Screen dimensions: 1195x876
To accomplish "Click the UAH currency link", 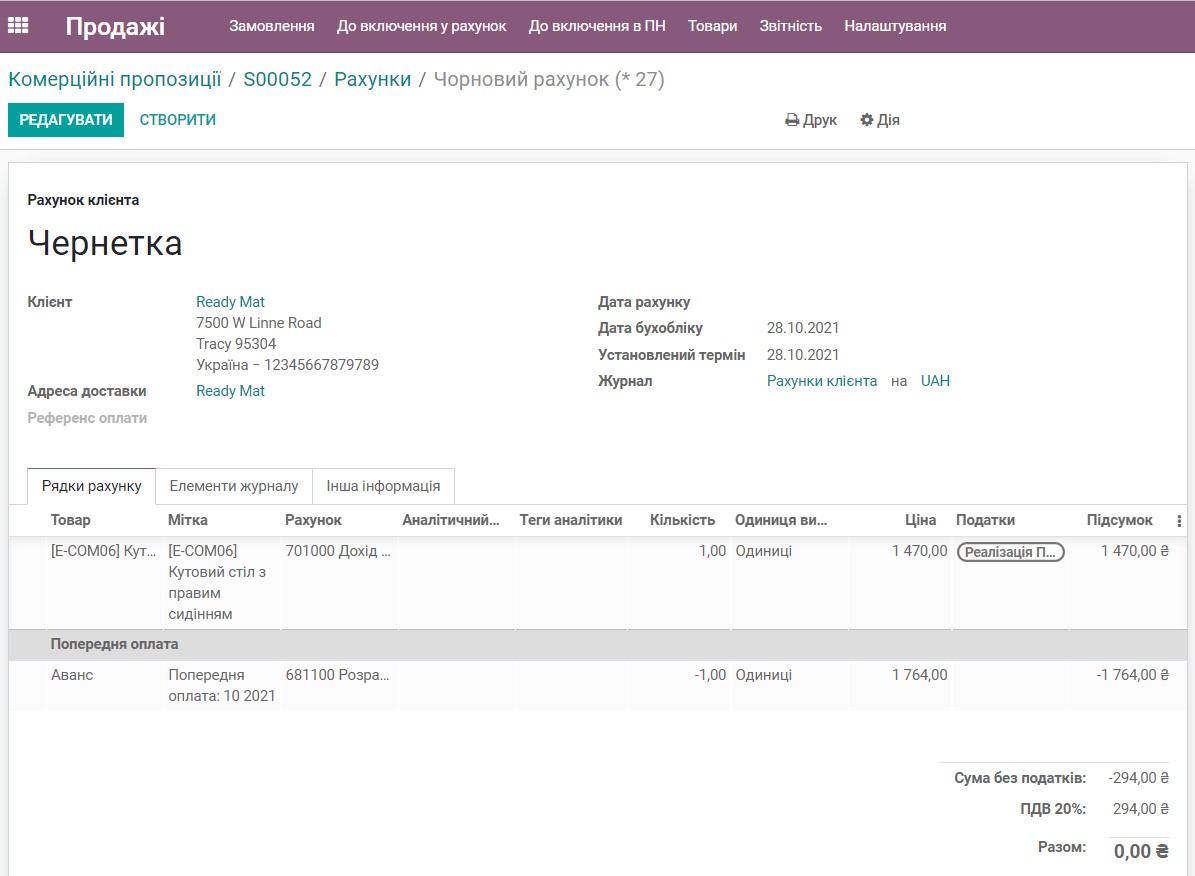I will click(x=935, y=380).
